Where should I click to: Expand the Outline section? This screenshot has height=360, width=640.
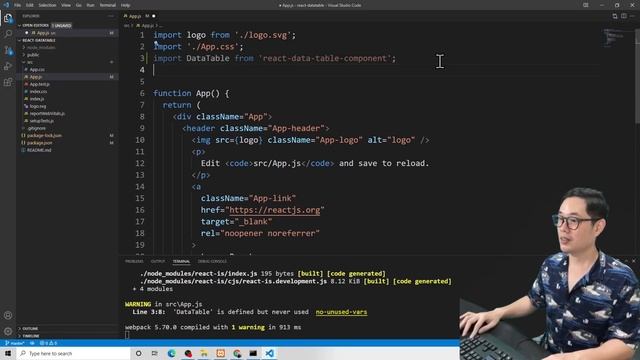point(67,328)
